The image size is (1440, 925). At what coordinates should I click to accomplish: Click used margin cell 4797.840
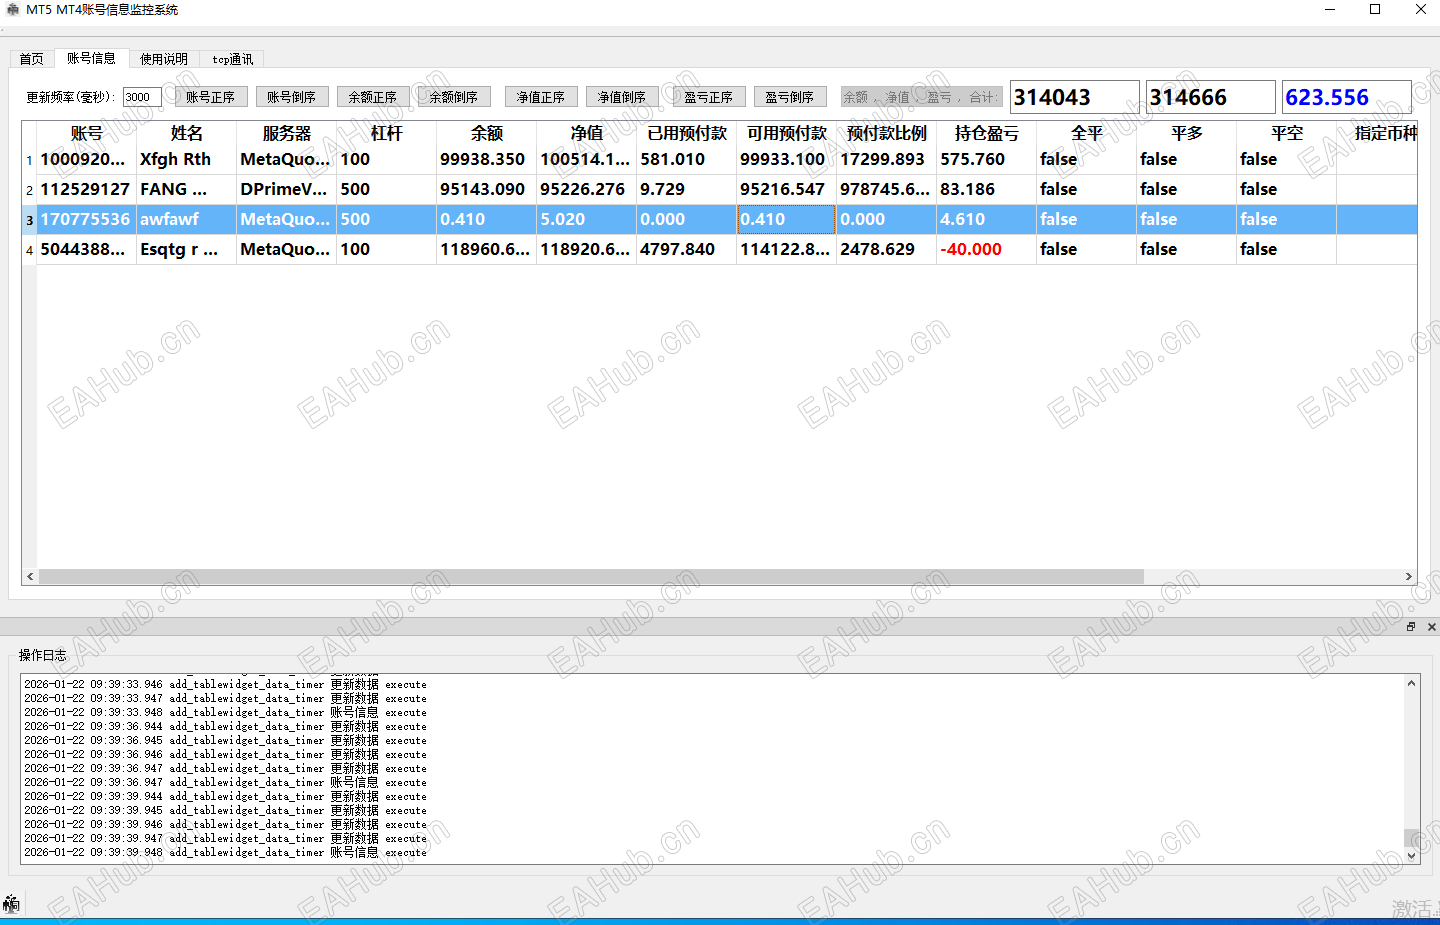coord(687,250)
